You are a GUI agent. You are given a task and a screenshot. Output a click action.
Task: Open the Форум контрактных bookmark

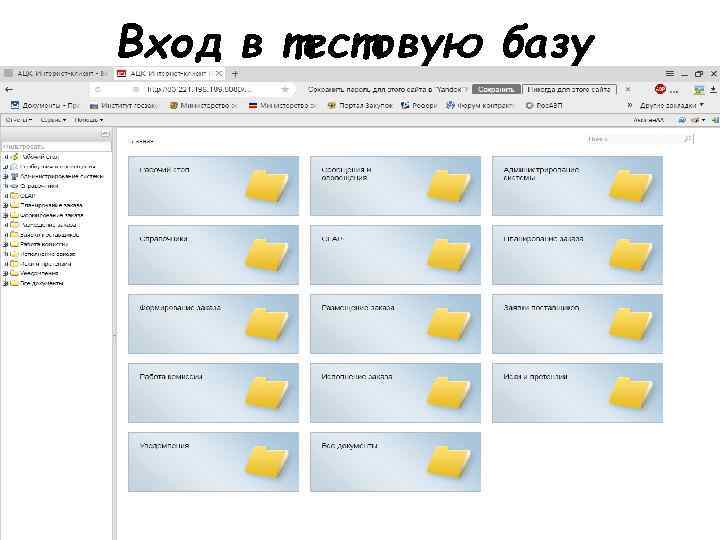pos(479,105)
